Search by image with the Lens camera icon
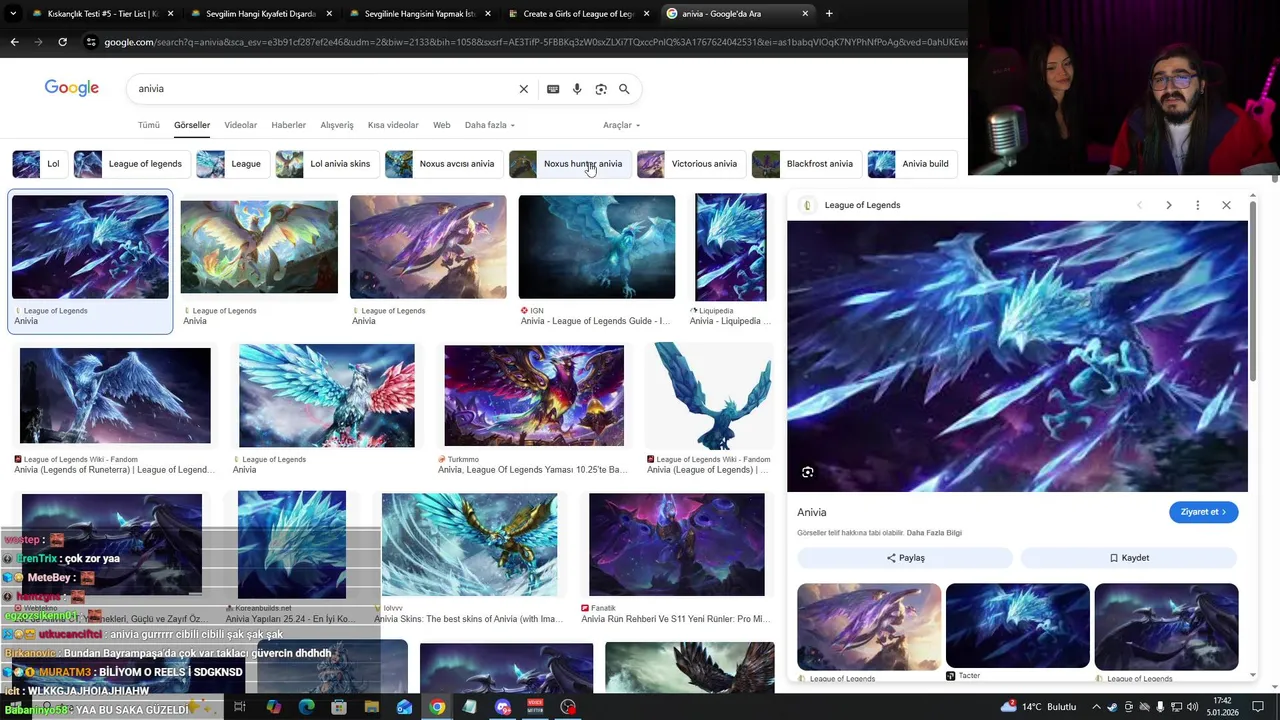The height and width of the screenshot is (720, 1280). coord(601,89)
